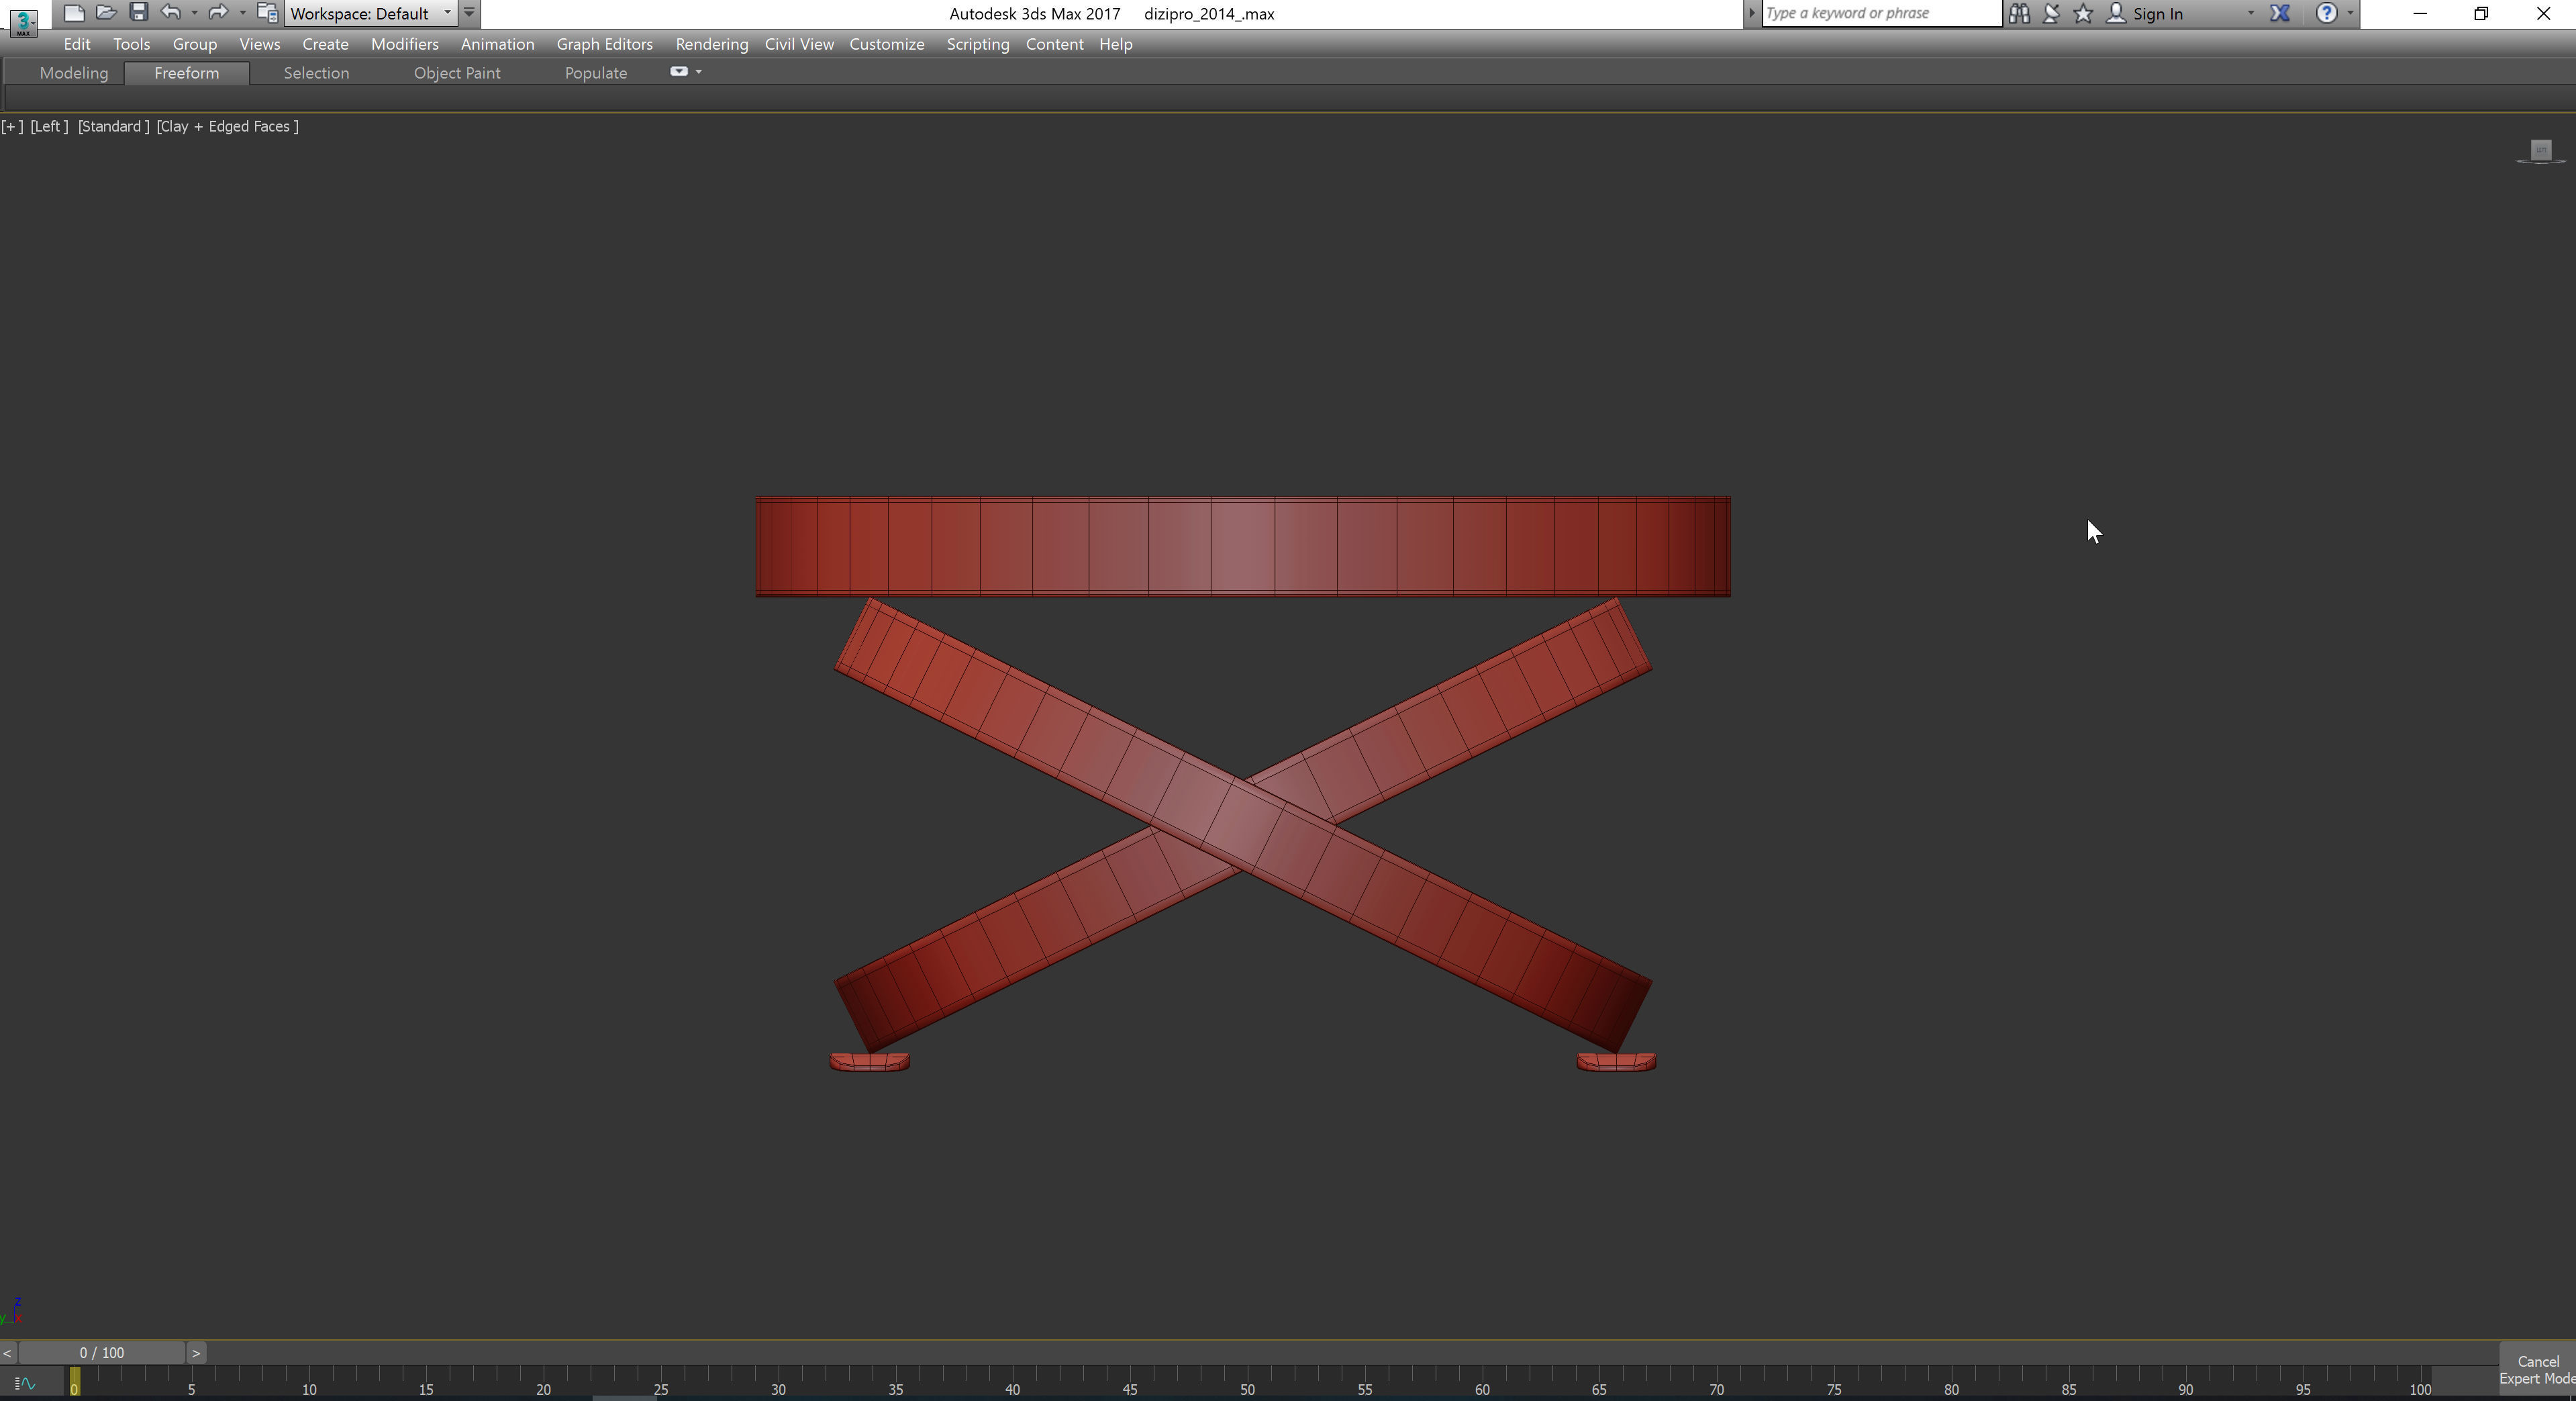
Task: Click the Undo arrow icon
Action: tap(171, 13)
